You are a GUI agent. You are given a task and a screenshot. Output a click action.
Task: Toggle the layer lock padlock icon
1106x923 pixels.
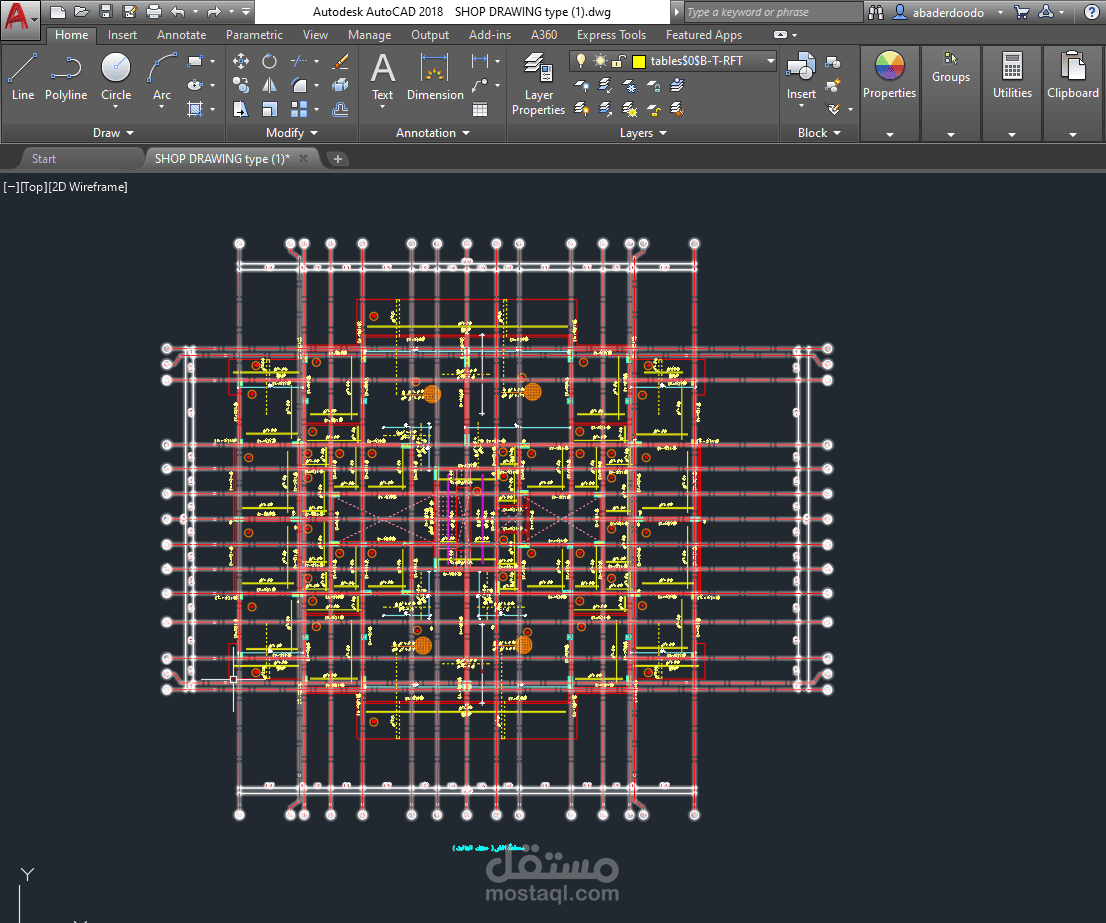[618, 61]
